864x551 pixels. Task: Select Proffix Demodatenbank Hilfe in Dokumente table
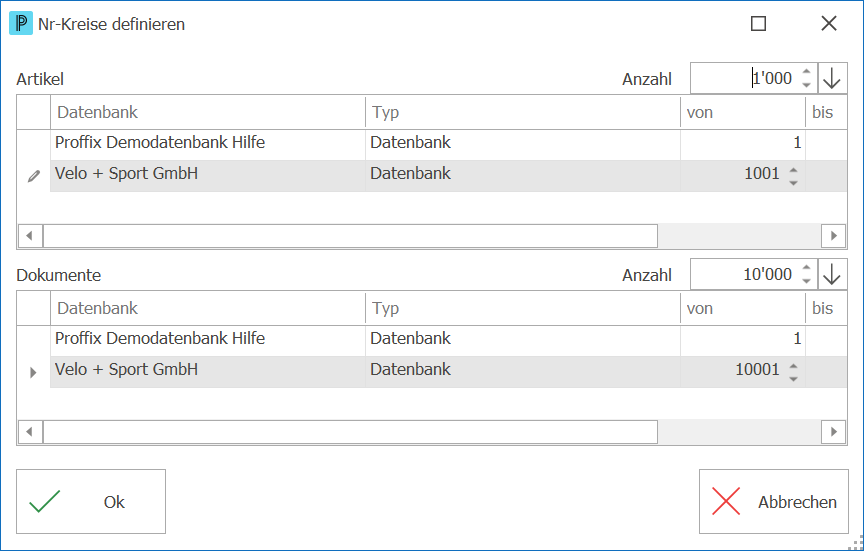pyautogui.click(x=208, y=339)
